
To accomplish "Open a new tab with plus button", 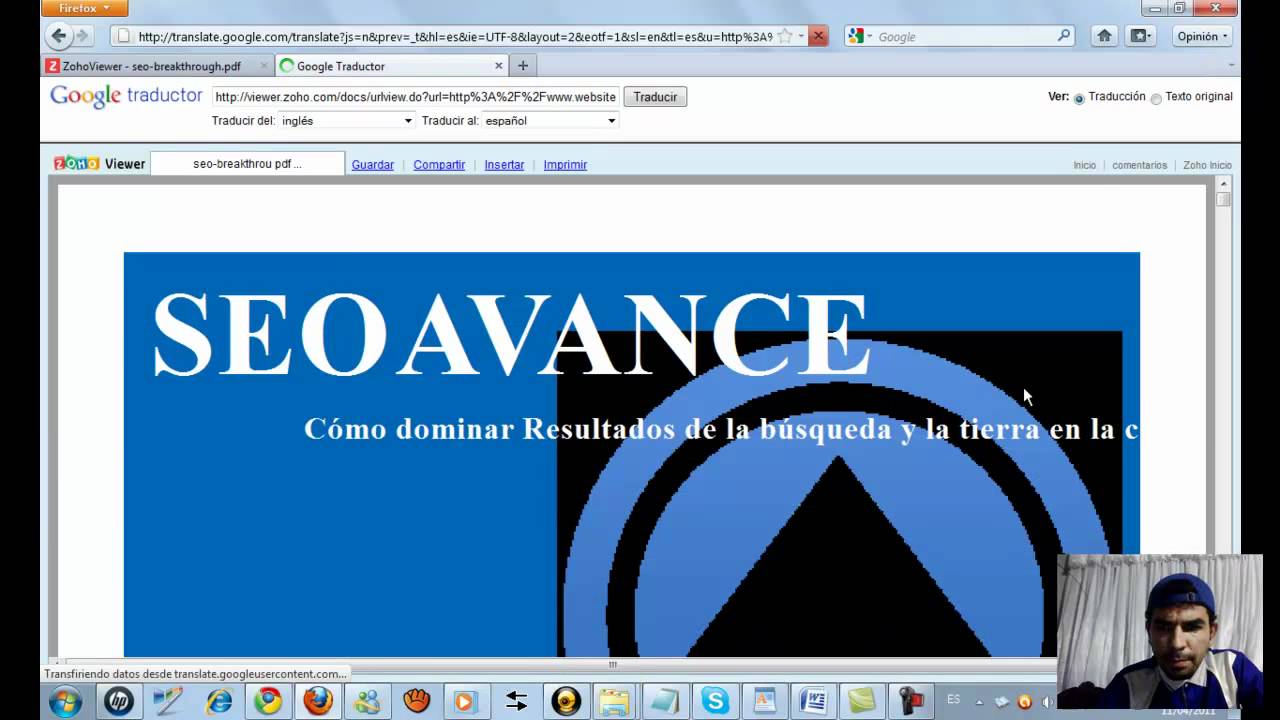I will [522, 66].
